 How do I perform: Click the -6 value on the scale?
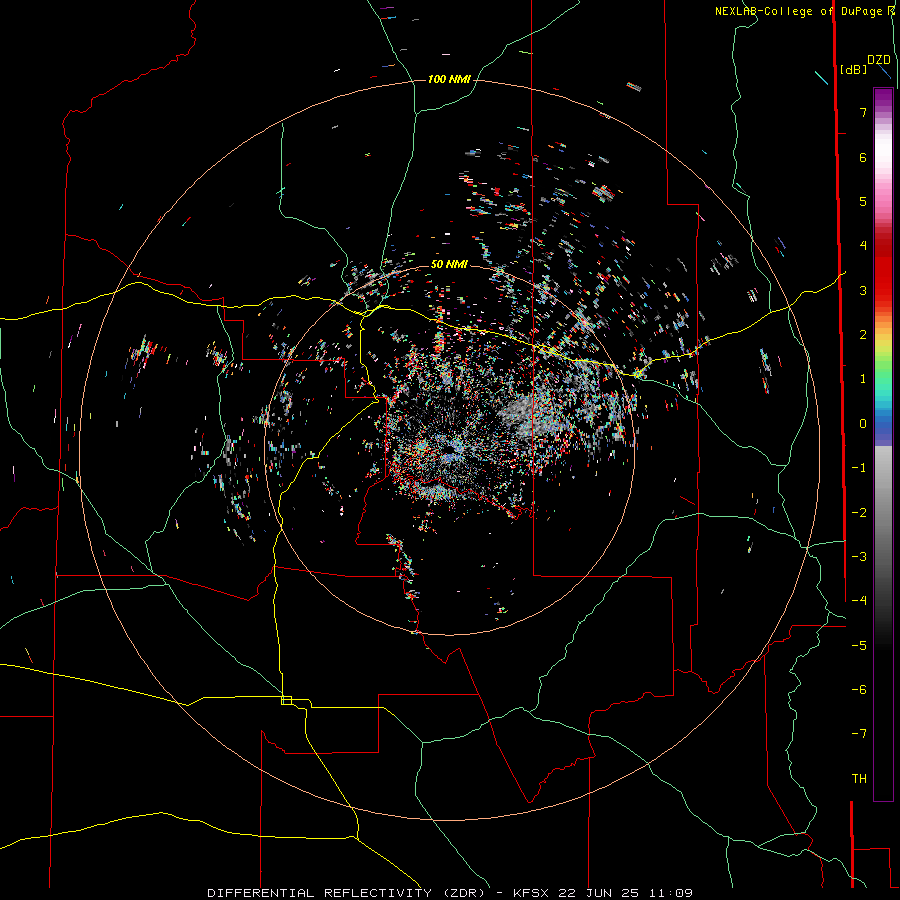tap(859, 690)
